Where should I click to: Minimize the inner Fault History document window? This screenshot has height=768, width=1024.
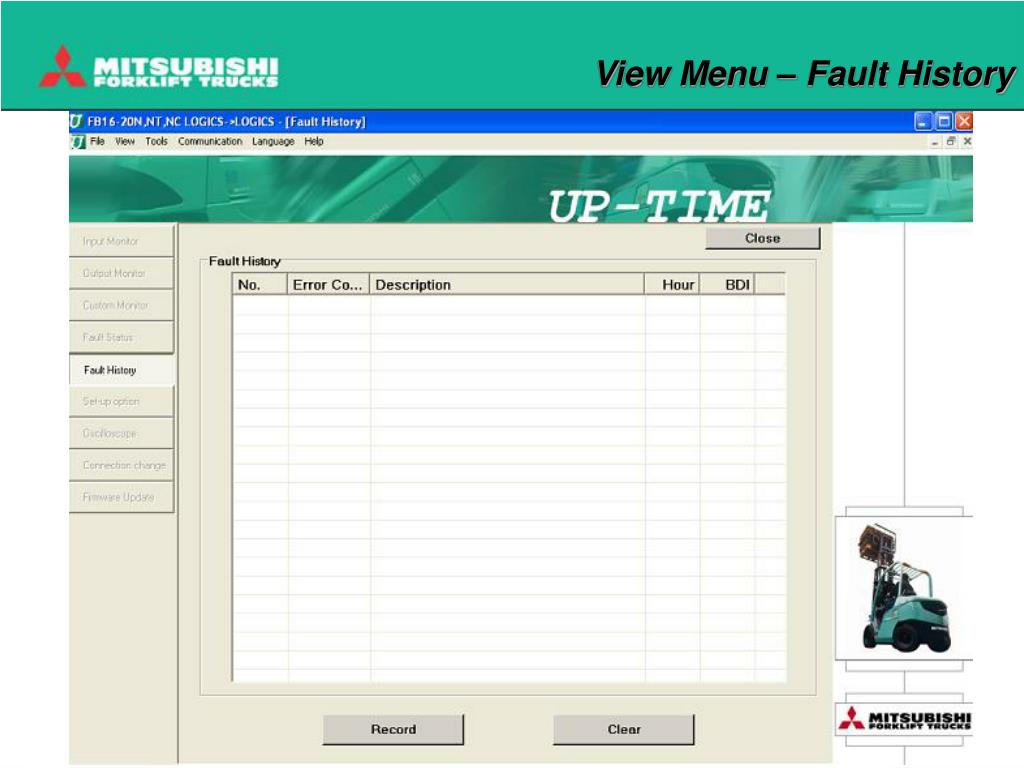[936, 142]
